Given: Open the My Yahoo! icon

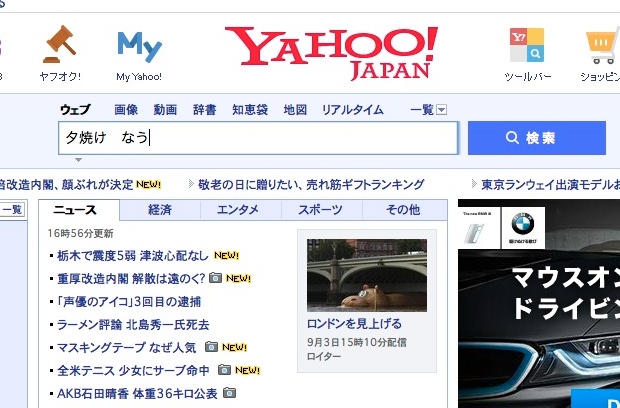Looking at the screenshot, I should tap(140, 47).
